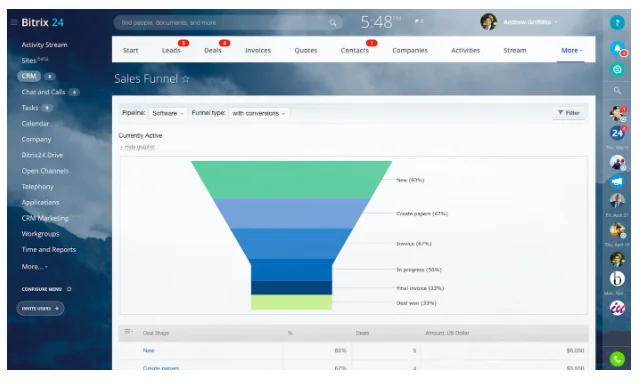Open the white 'b' contact avatar
Image resolution: width=642 pixels, height=384 pixels.
[x=617, y=278]
